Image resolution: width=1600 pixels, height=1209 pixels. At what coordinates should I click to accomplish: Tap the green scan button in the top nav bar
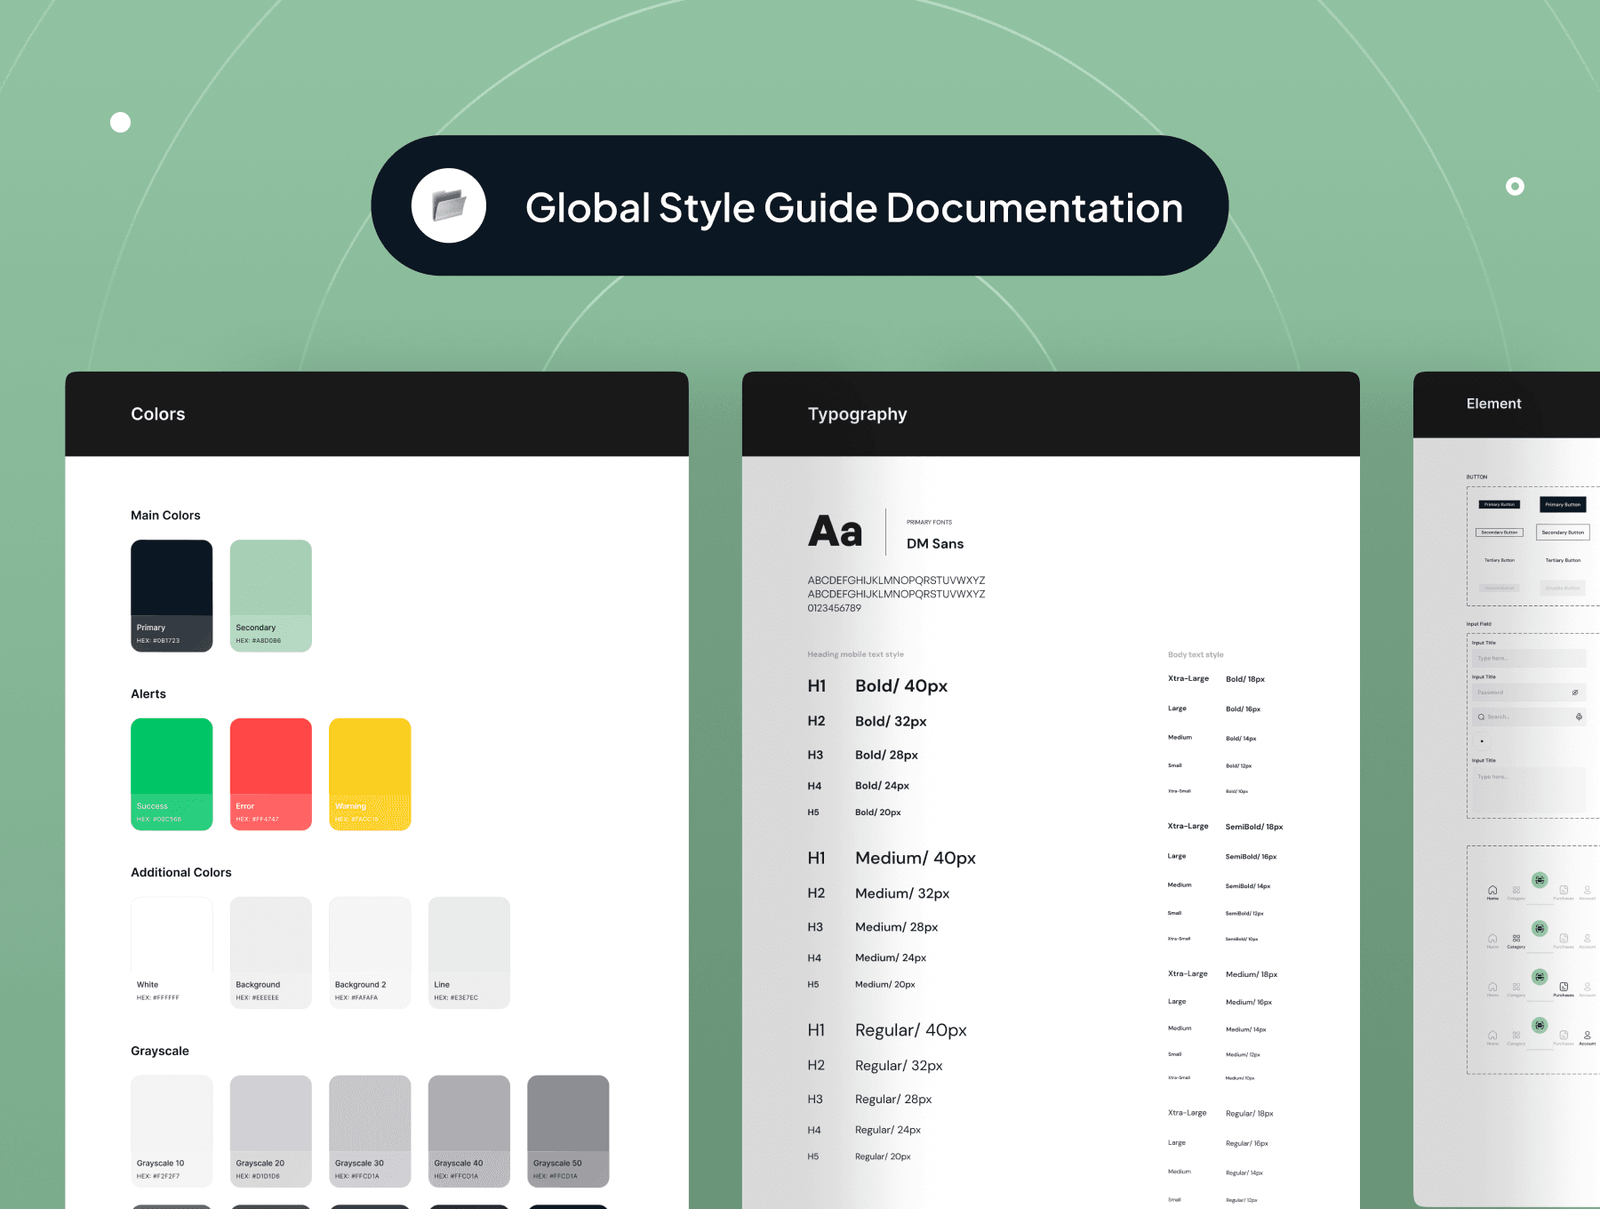pyautogui.click(x=1539, y=880)
